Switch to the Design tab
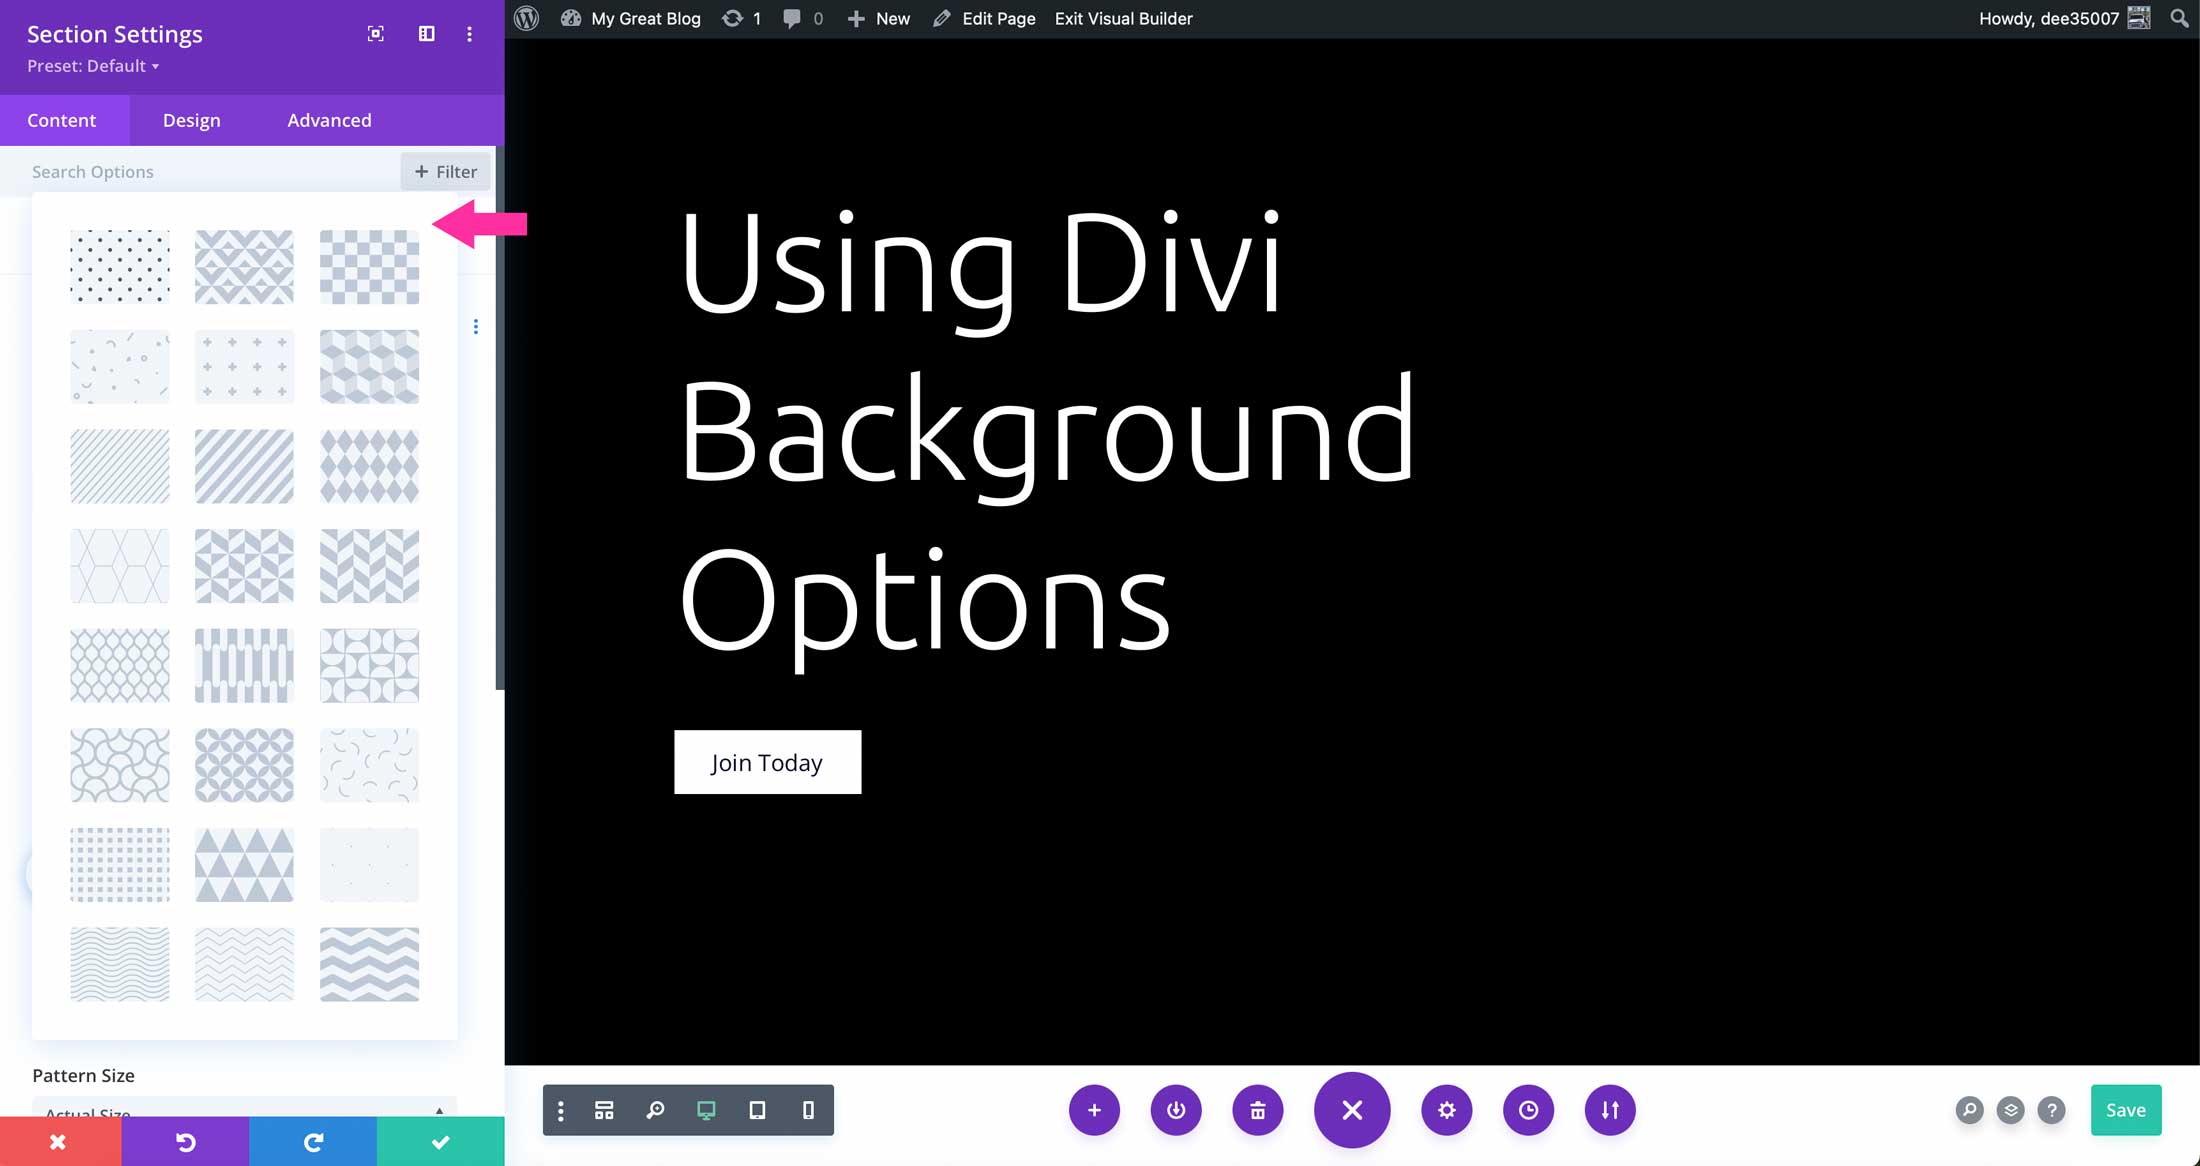 191,120
